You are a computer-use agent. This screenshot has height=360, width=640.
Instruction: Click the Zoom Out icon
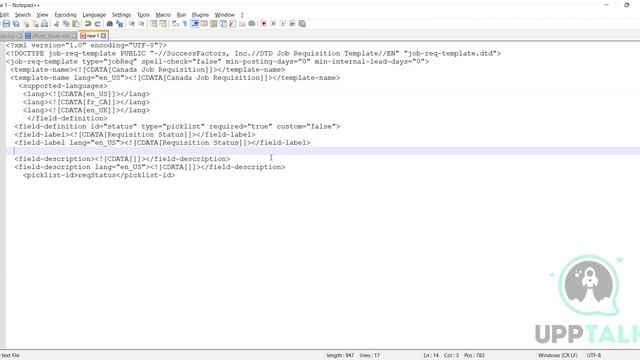coord(141,24)
